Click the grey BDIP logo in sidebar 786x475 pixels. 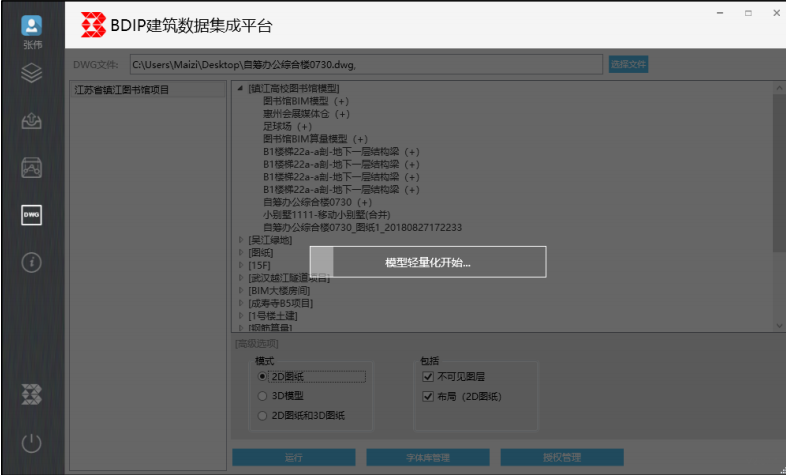[32, 395]
